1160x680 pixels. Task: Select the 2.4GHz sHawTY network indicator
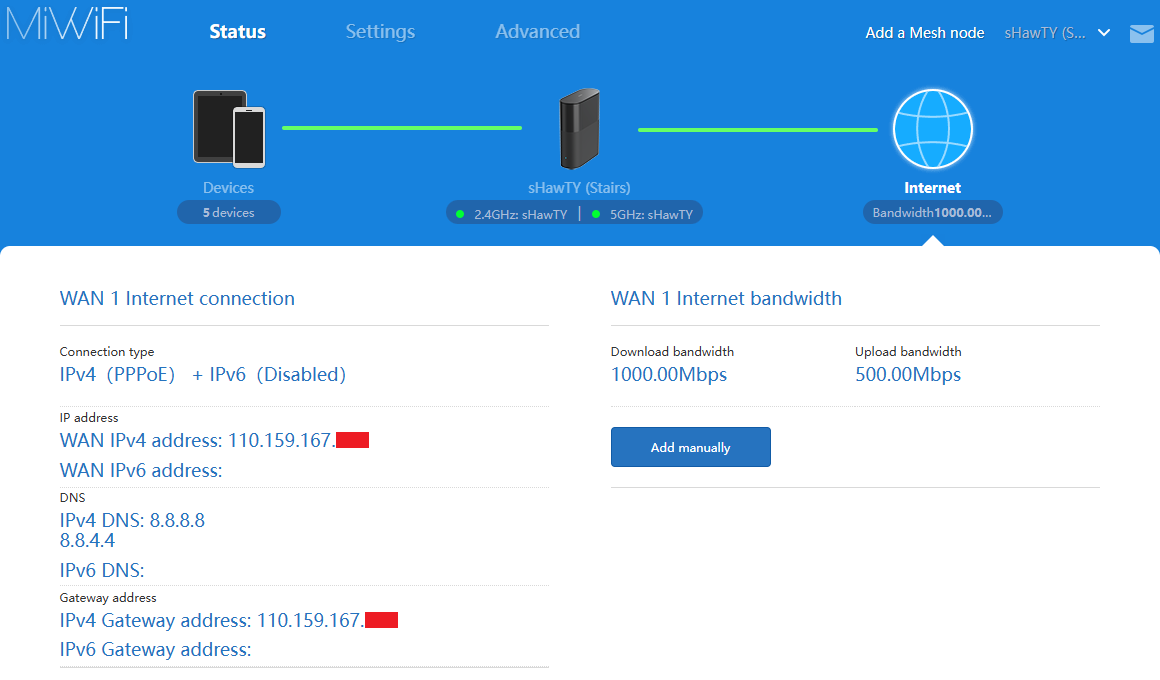point(512,214)
